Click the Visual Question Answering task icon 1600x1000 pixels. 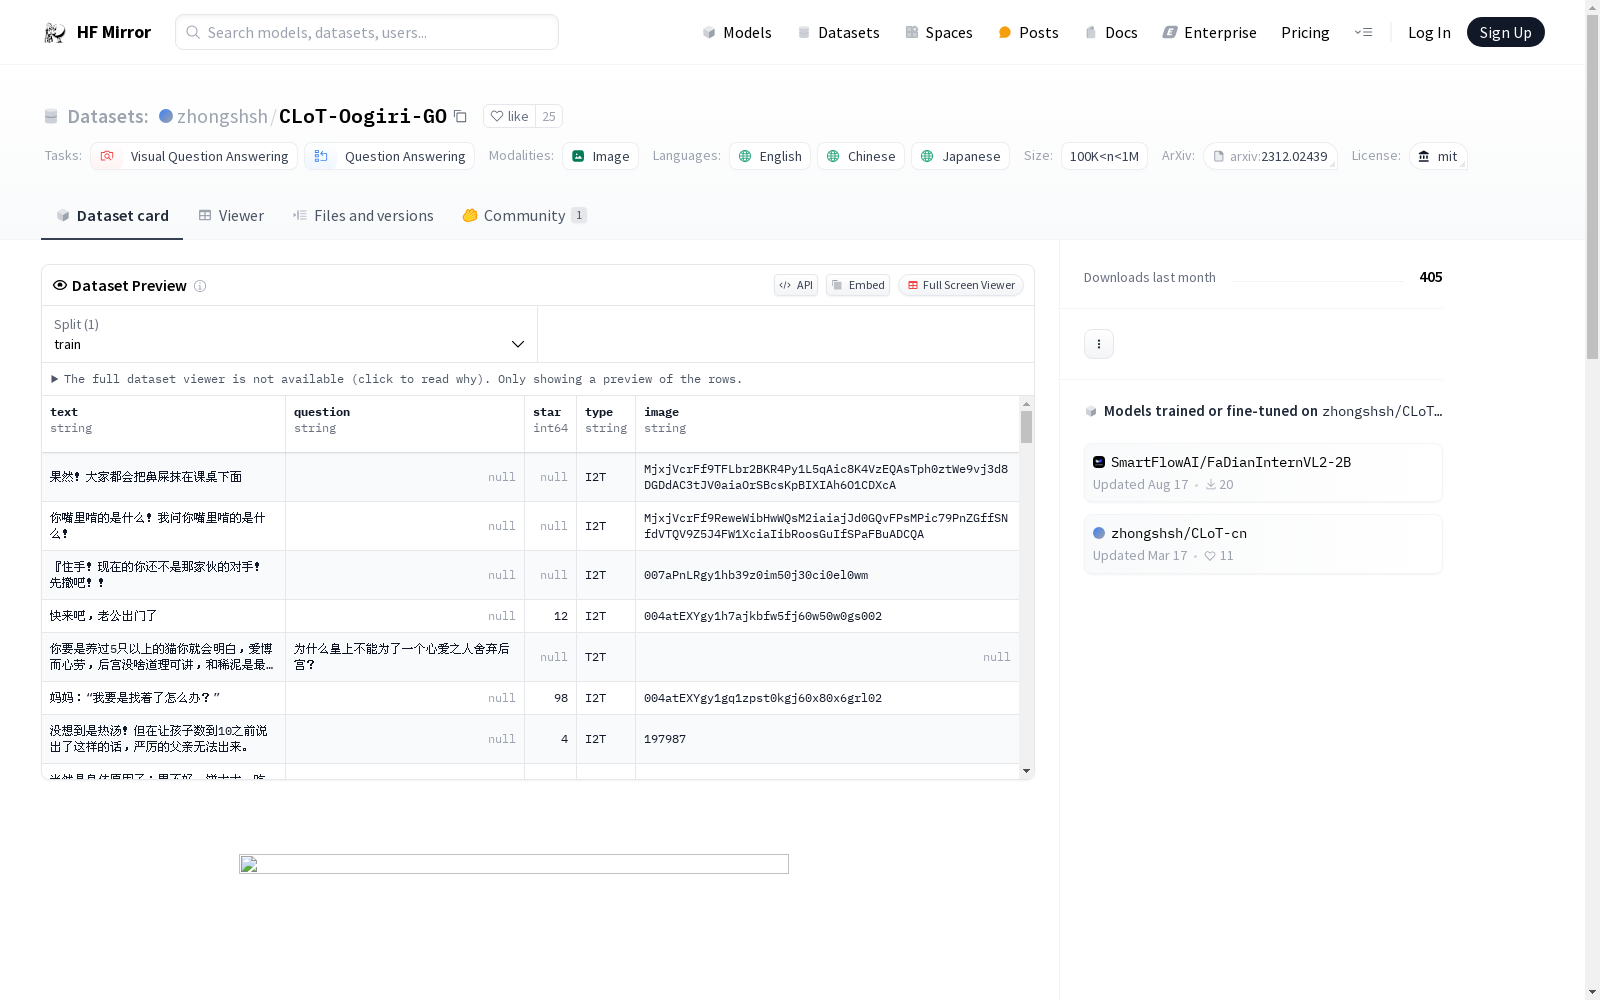[x=107, y=156]
